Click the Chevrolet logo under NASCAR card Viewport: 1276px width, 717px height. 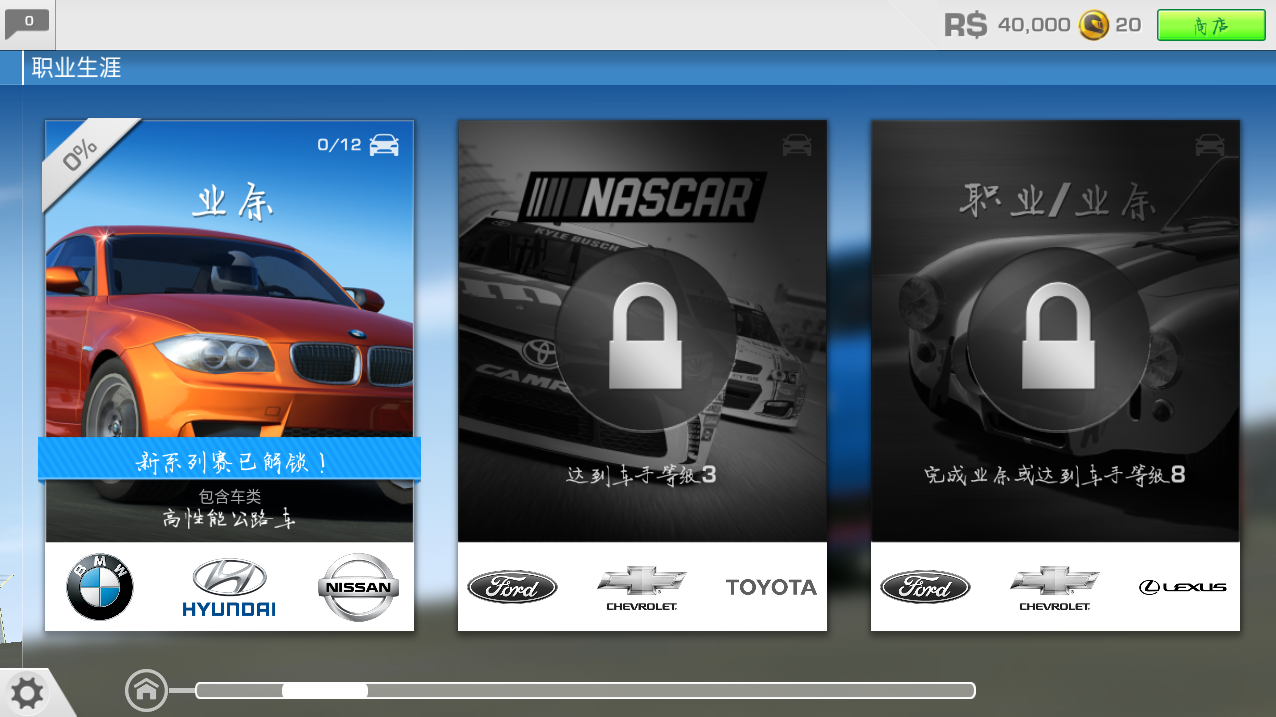point(642,588)
